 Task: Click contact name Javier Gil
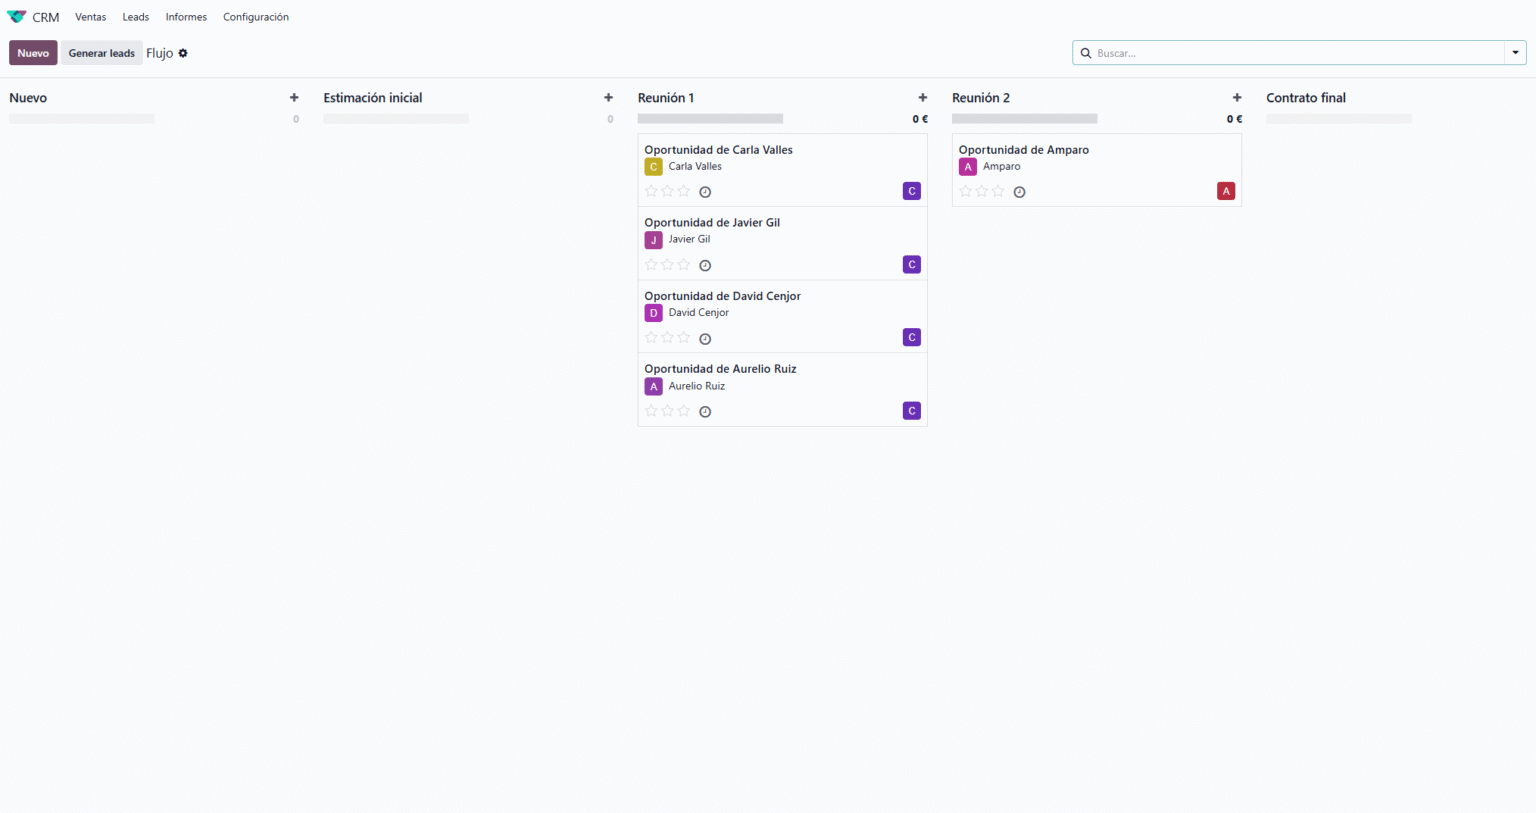point(689,239)
